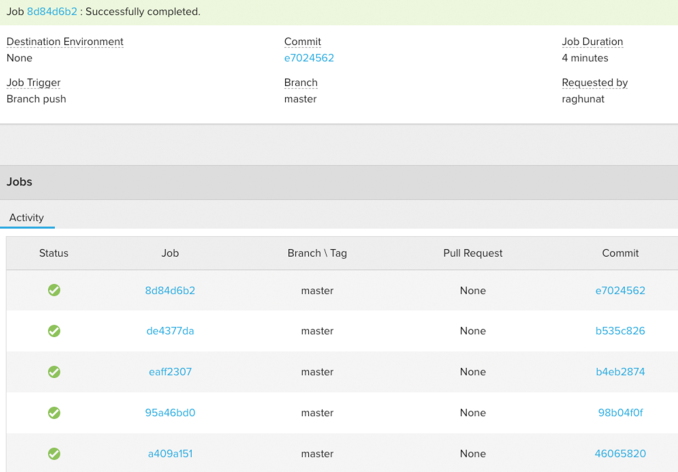Open job de4377da details

(x=170, y=331)
